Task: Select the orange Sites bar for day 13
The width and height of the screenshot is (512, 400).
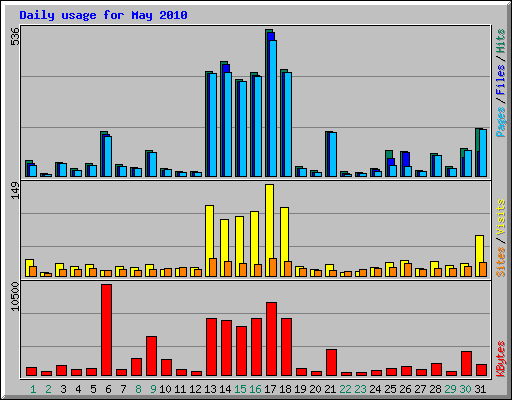Action: click(x=213, y=267)
